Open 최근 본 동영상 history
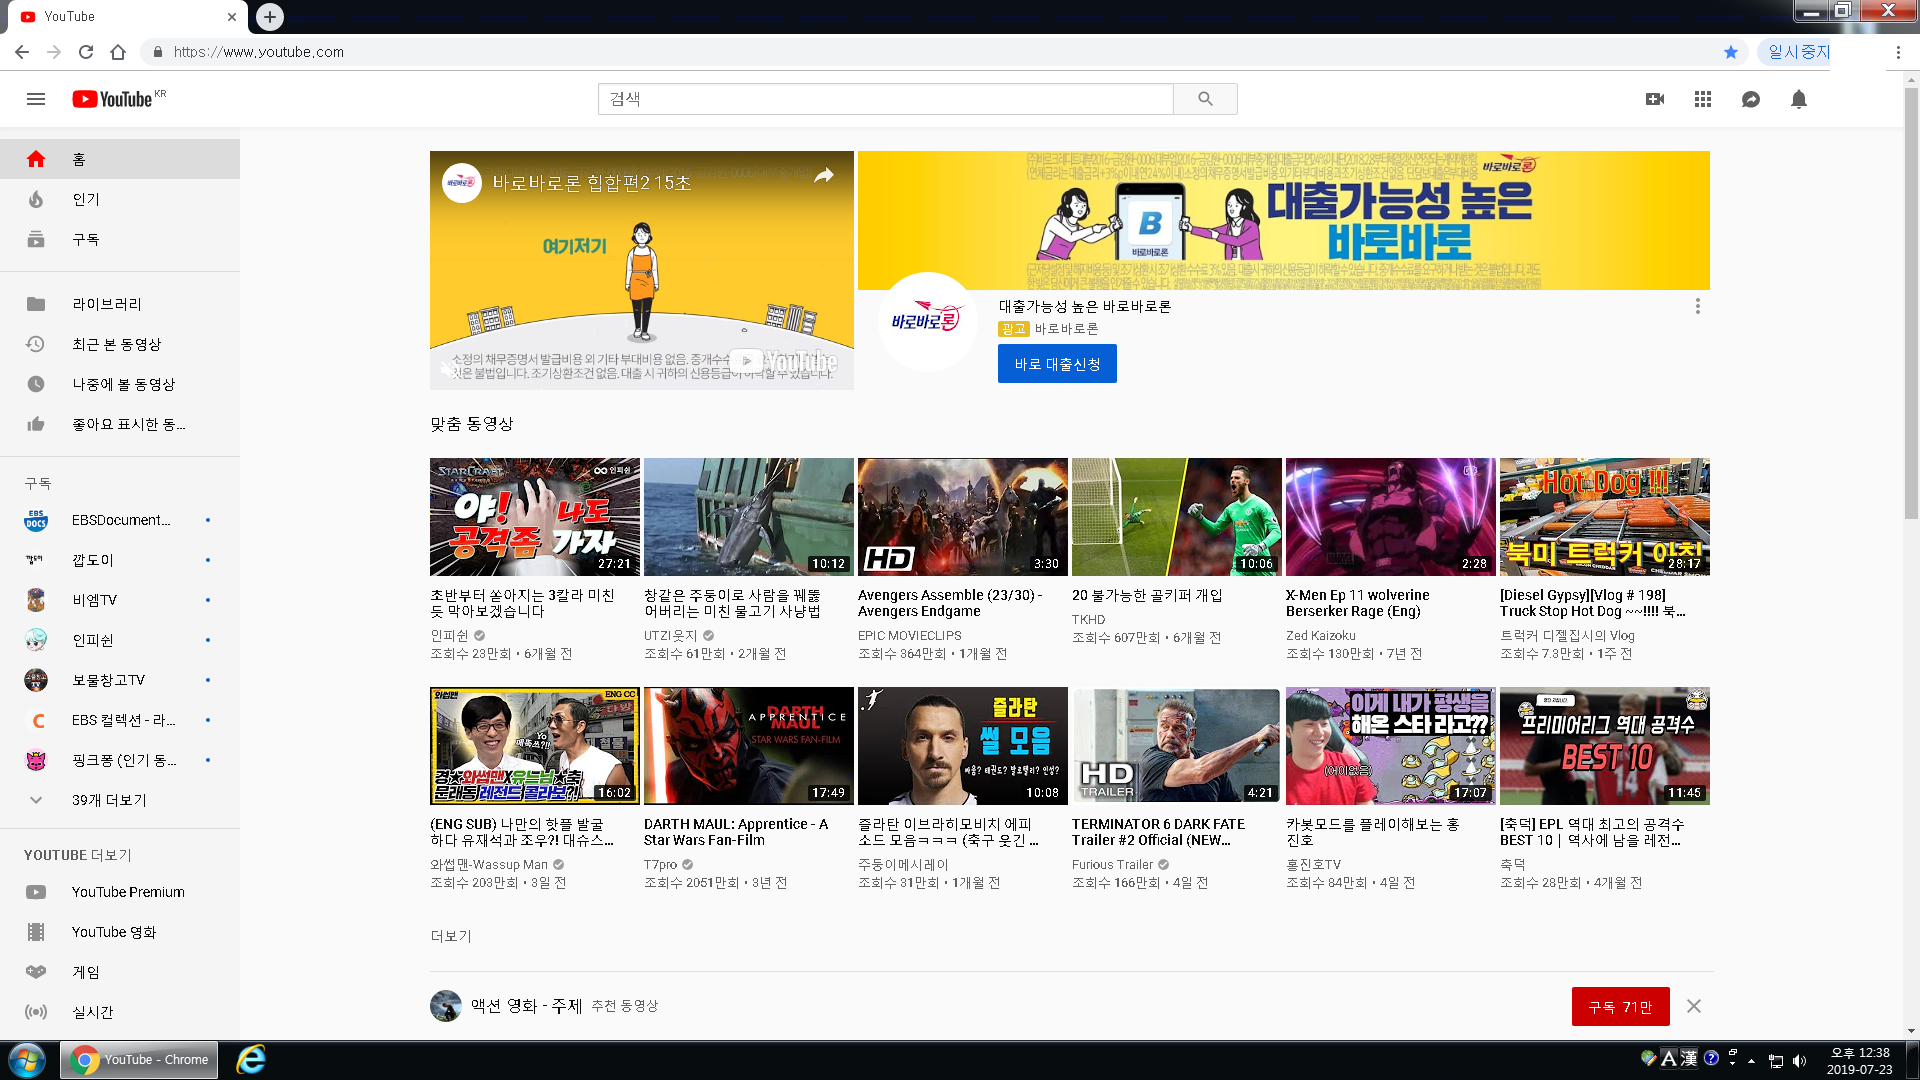This screenshot has width=1920, height=1080. point(120,344)
